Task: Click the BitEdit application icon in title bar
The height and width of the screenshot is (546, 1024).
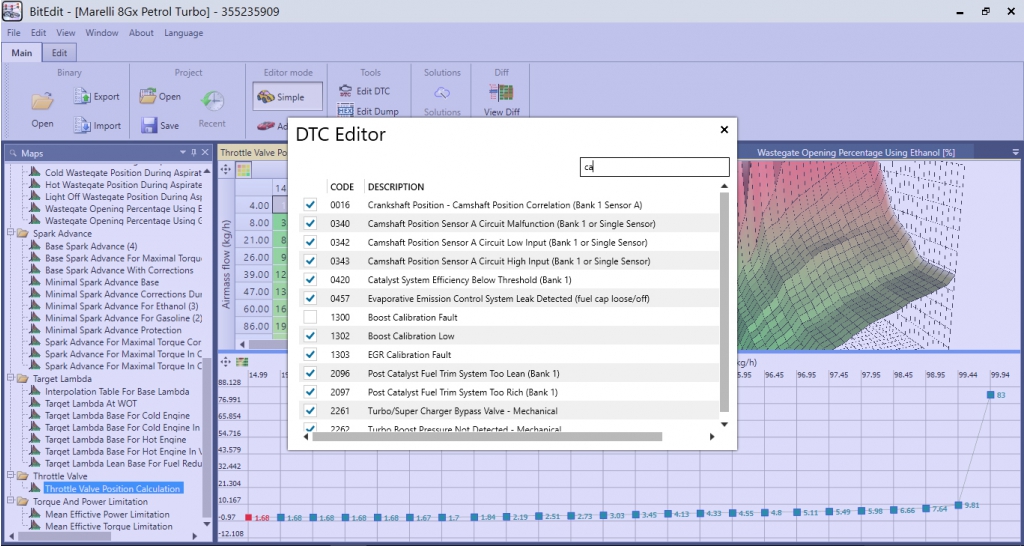Action: point(13,12)
